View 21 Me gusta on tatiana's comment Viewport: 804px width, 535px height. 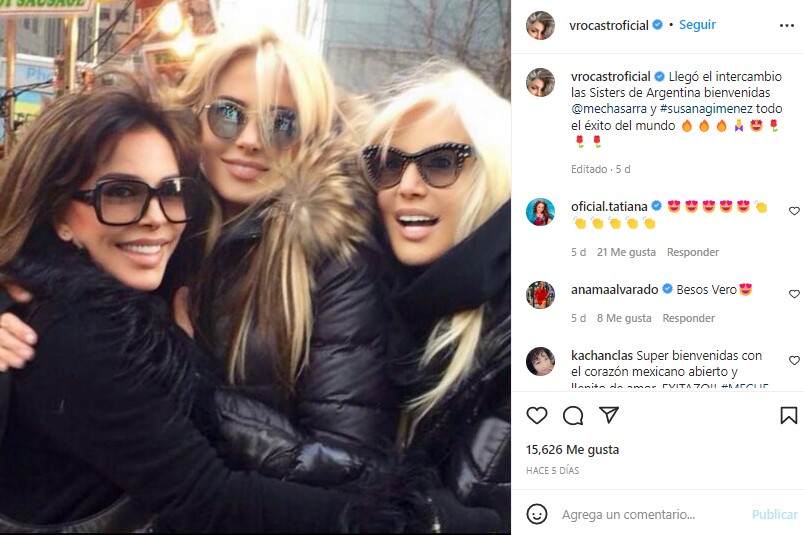point(626,252)
